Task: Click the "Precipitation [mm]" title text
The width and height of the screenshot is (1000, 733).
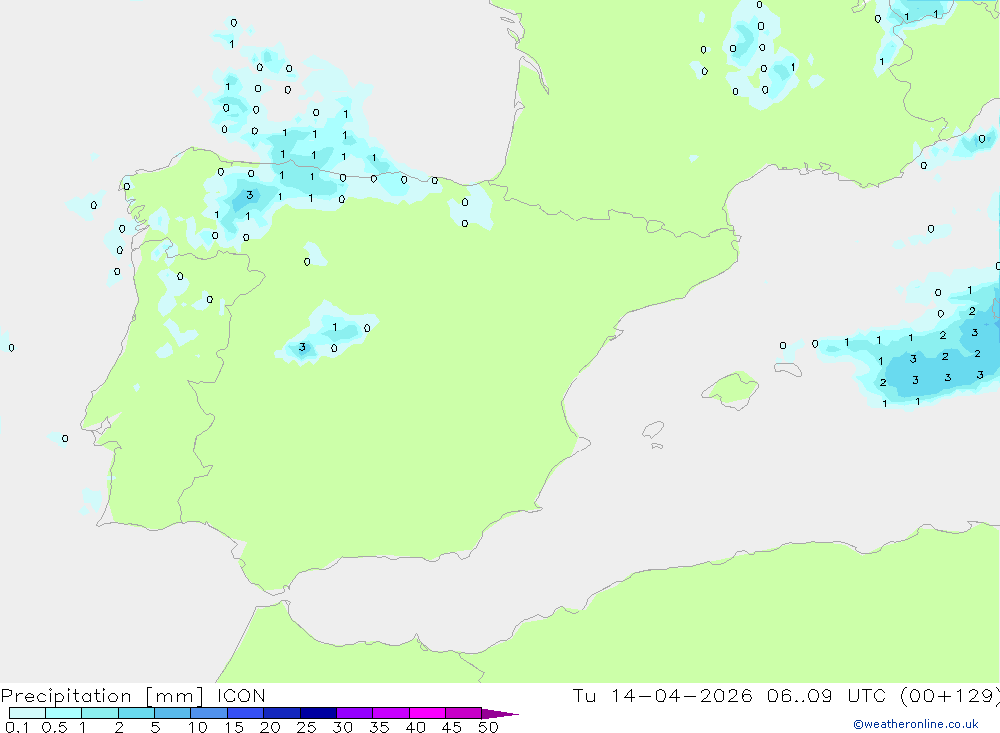Action: click(102, 696)
